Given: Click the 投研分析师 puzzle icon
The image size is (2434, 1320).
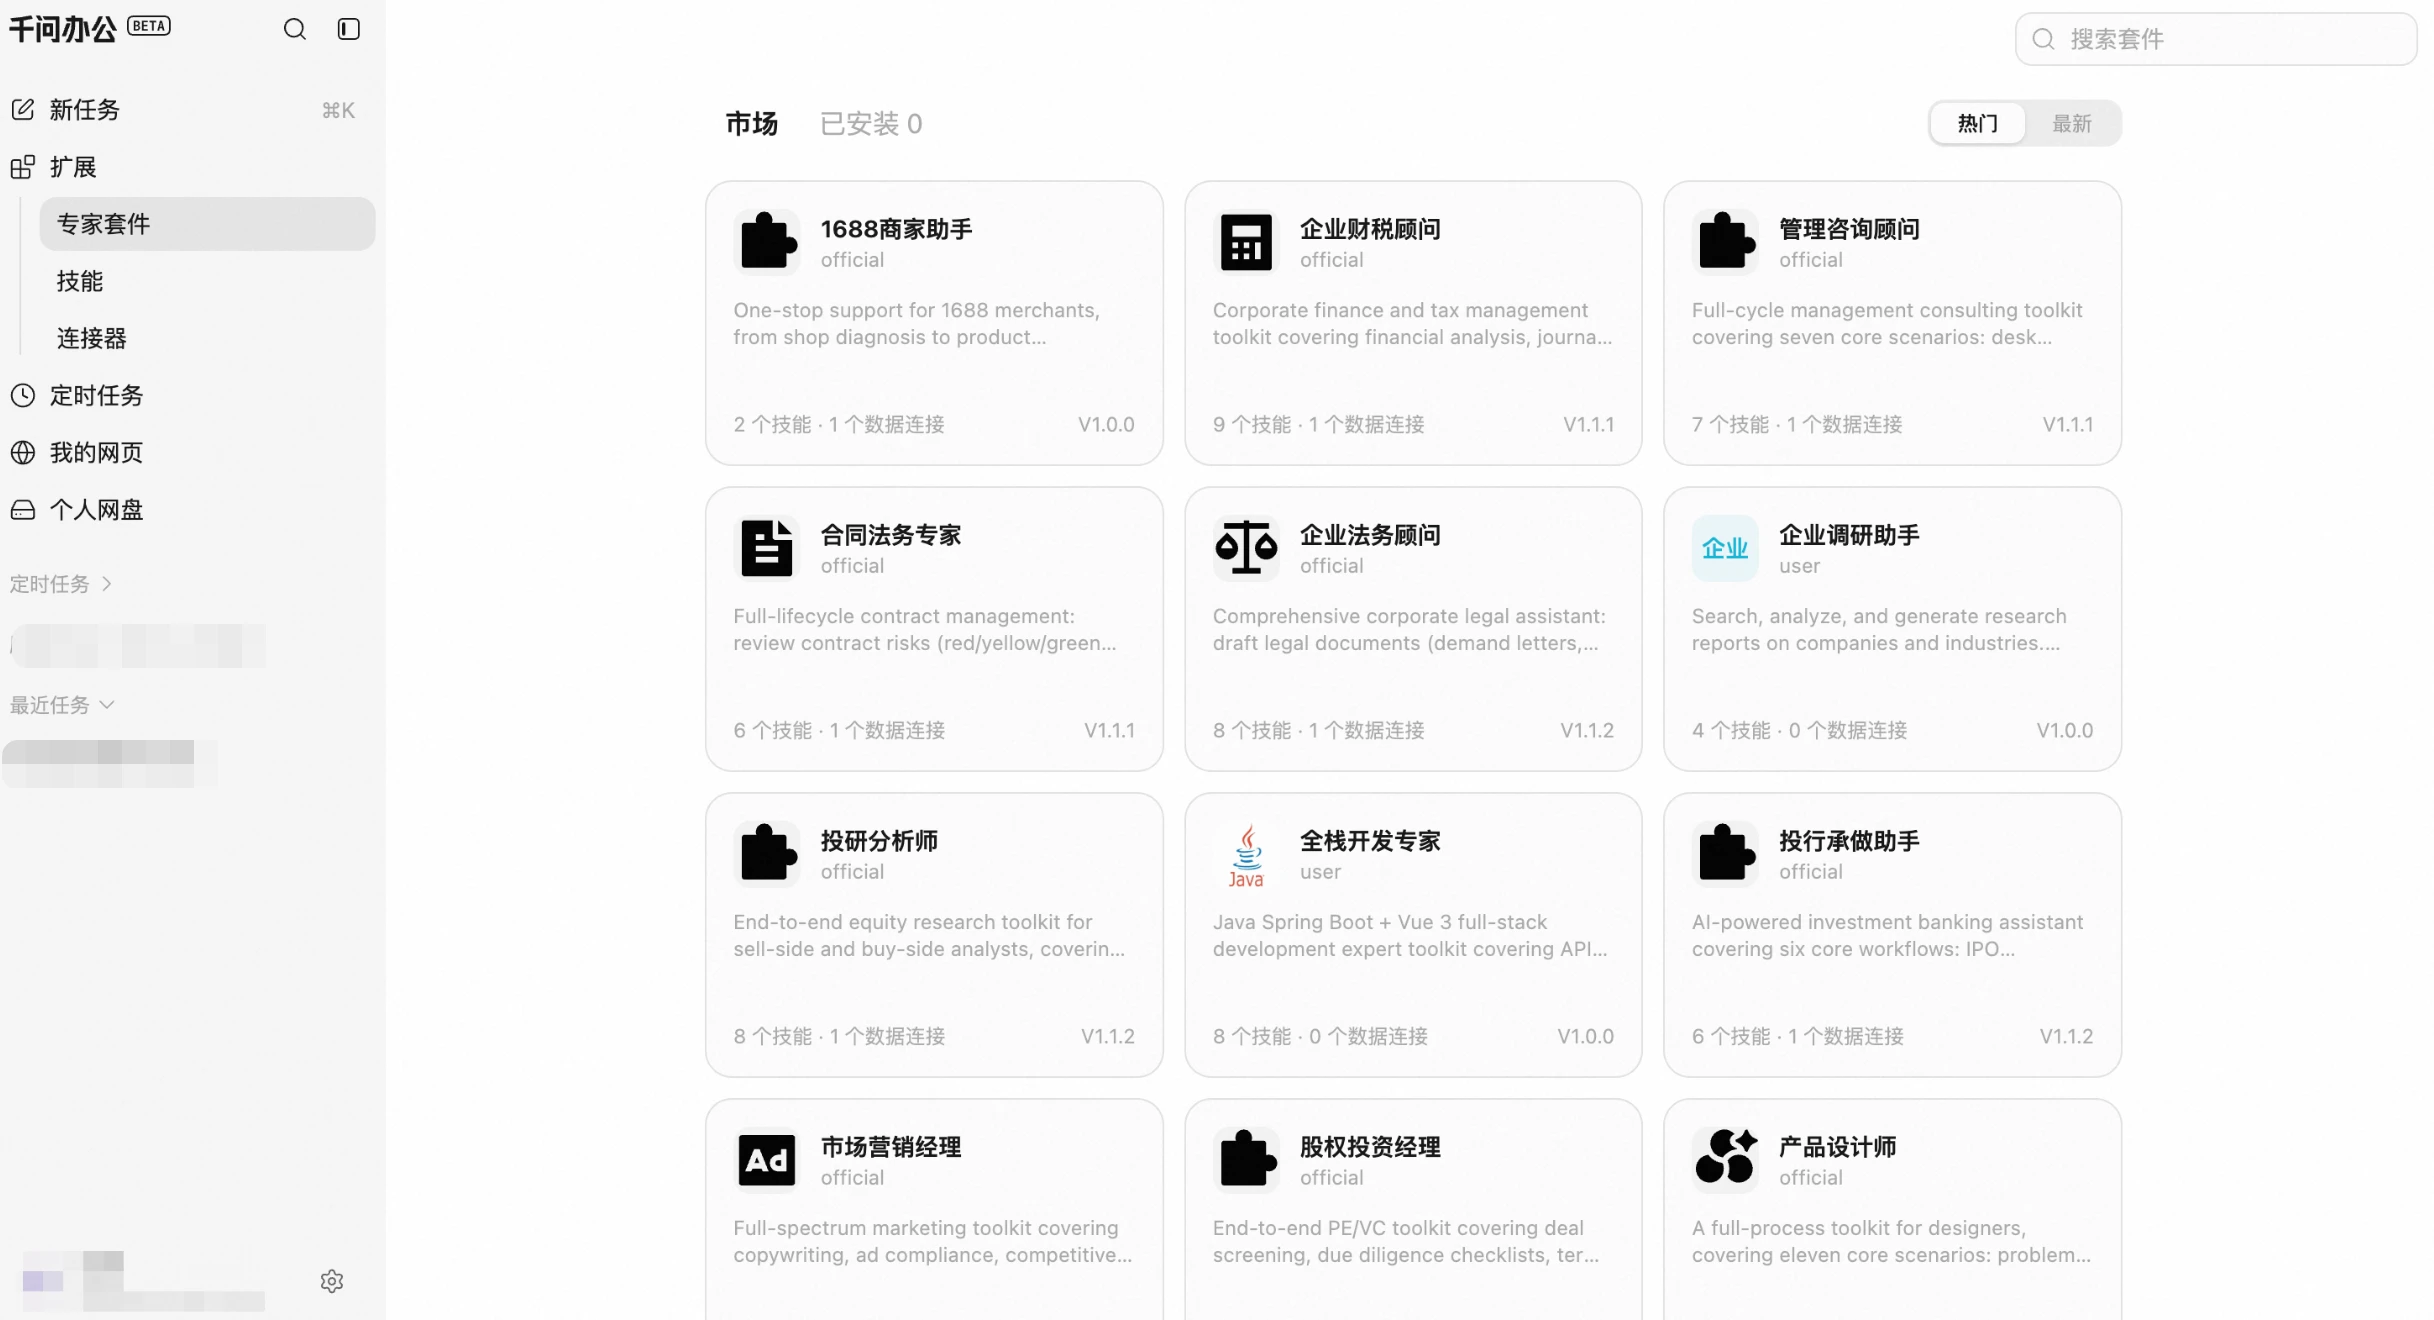Looking at the screenshot, I should tap(767, 854).
